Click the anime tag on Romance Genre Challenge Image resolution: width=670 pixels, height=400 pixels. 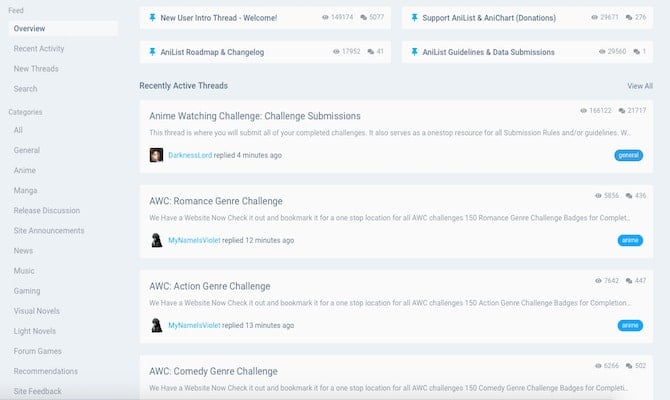click(630, 240)
